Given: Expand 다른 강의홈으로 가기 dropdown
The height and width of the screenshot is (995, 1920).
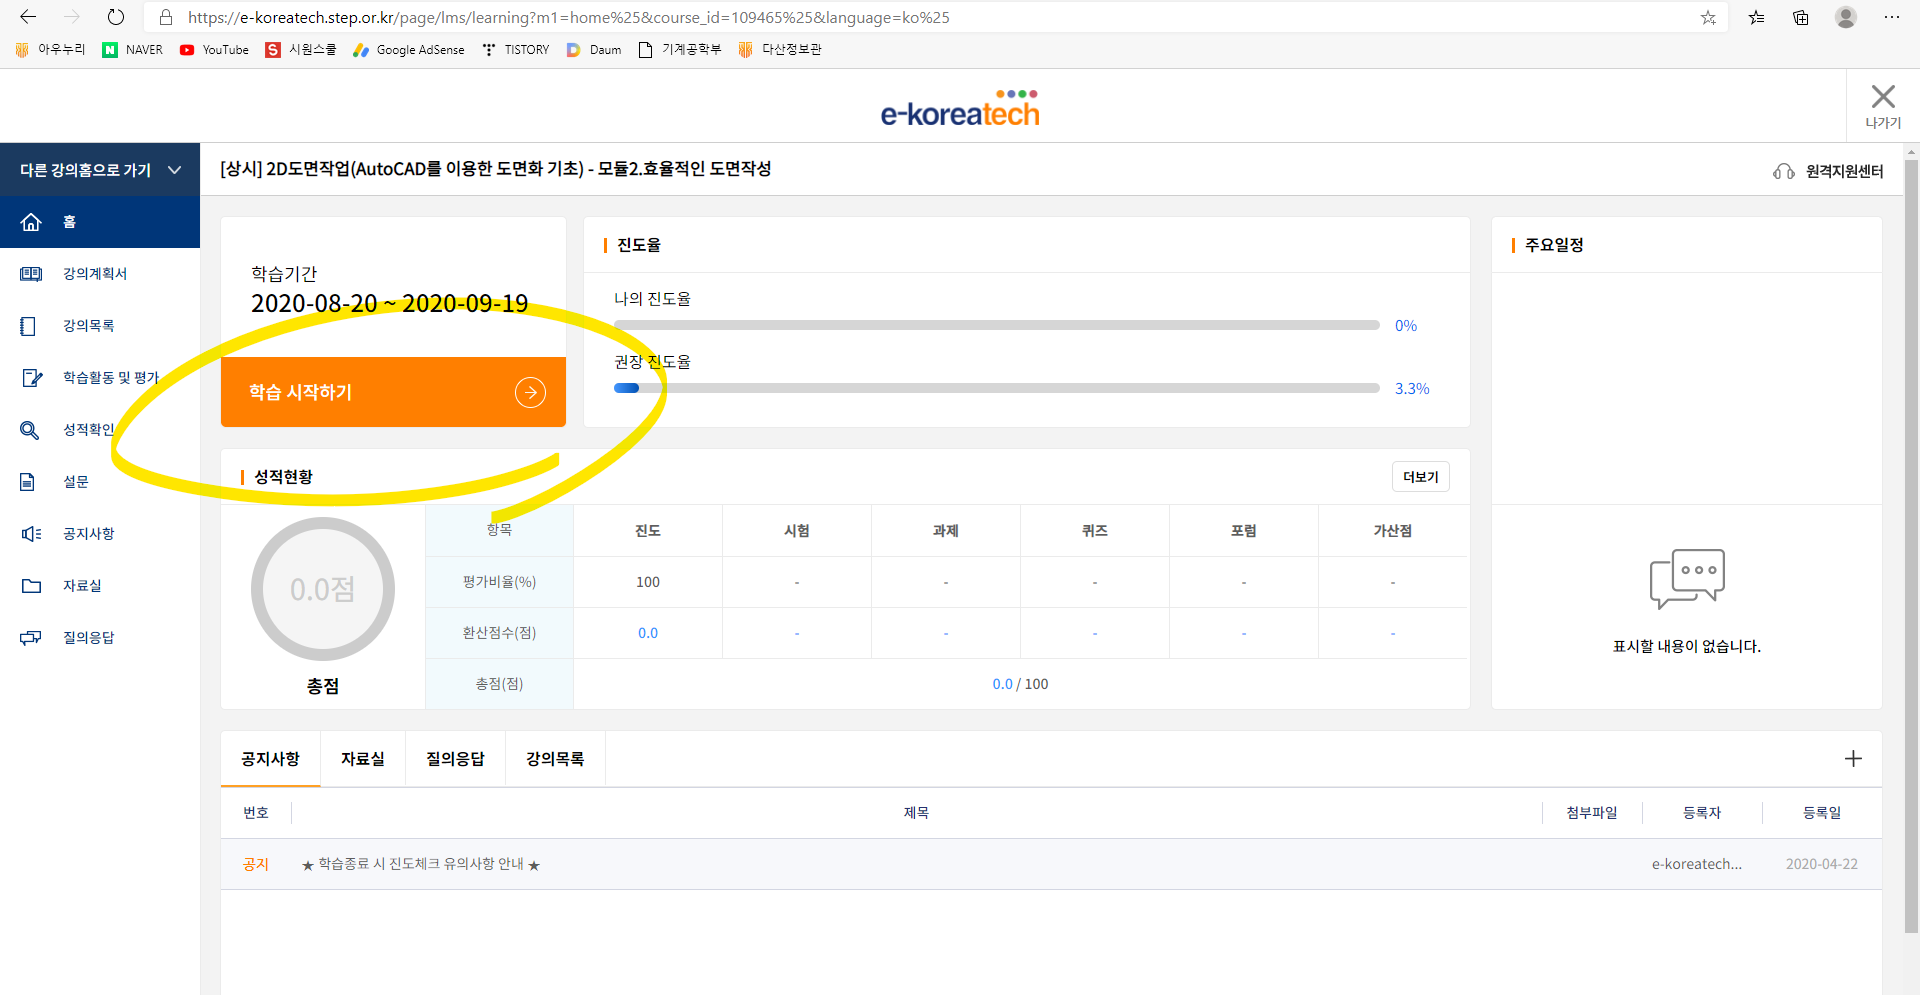Looking at the screenshot, I should pos(100,170).
